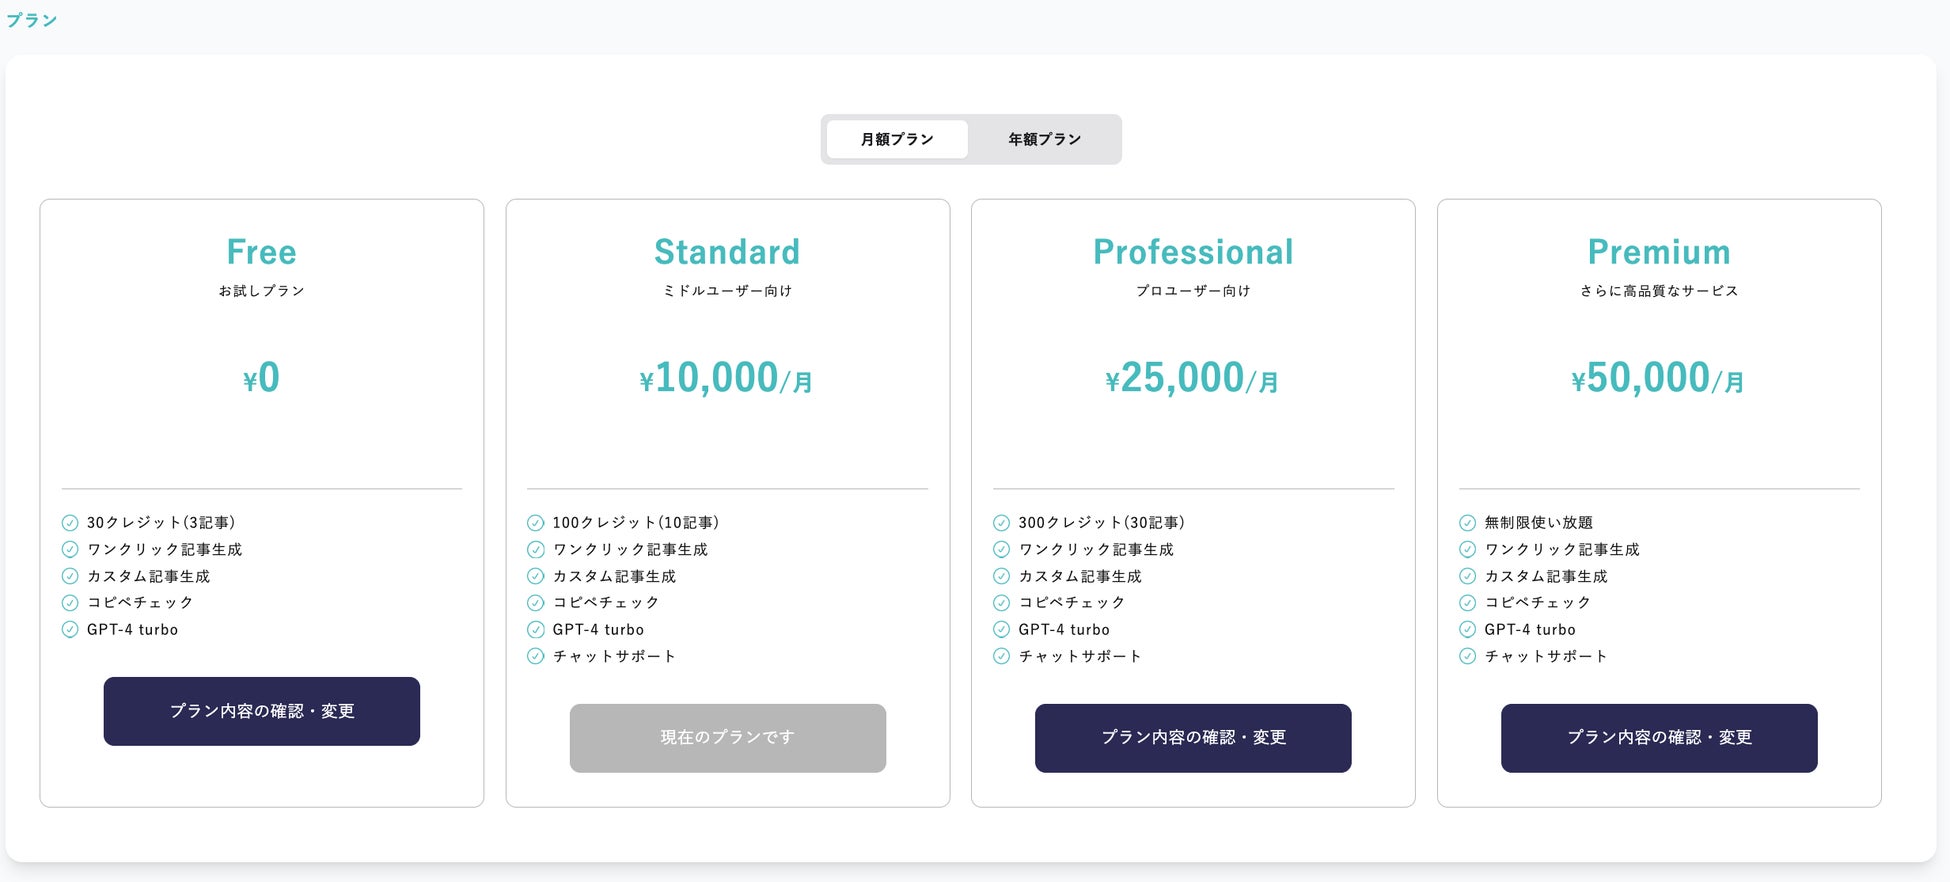
Task: Click Free plan's GPT-4 turbo check icon
Action: pos(70,630)
